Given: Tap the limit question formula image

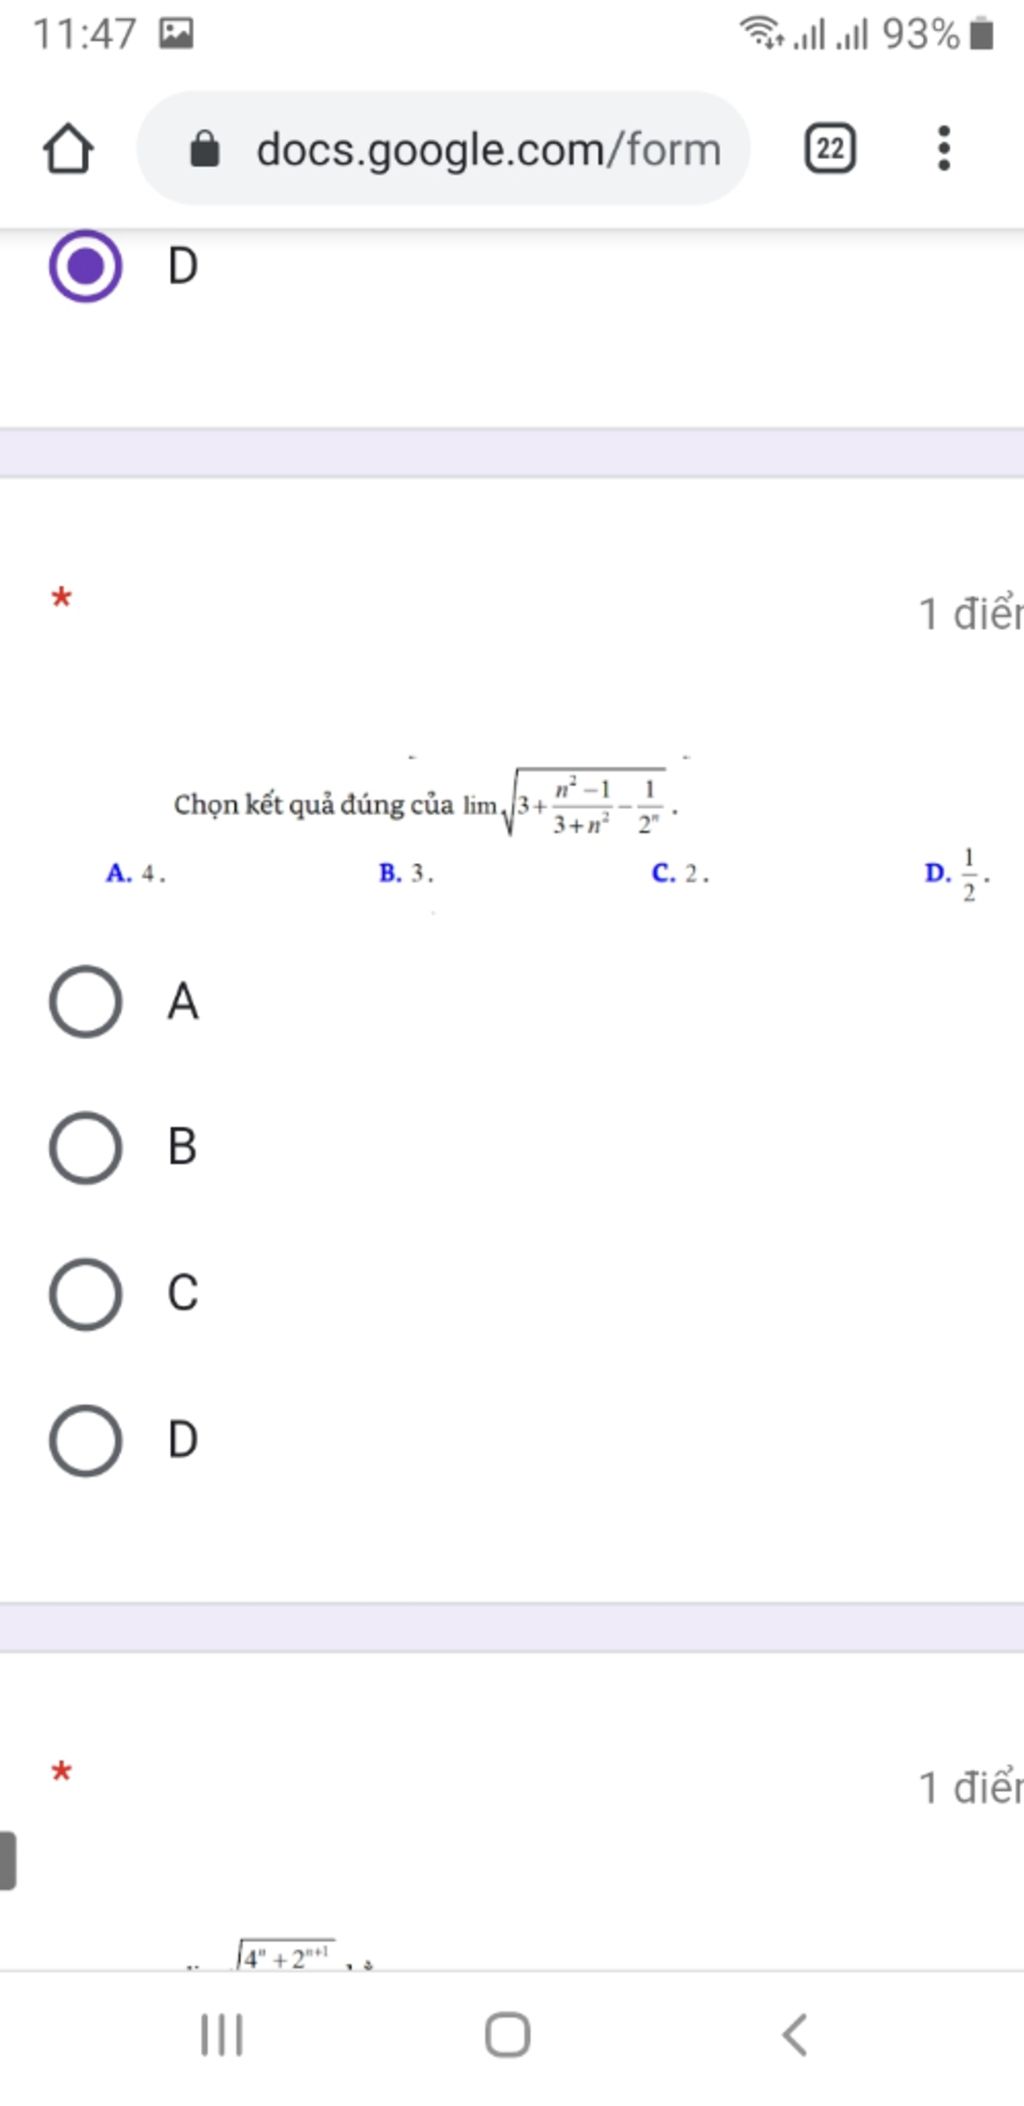Looking at the screenshot, I should (x=426, y=802).
